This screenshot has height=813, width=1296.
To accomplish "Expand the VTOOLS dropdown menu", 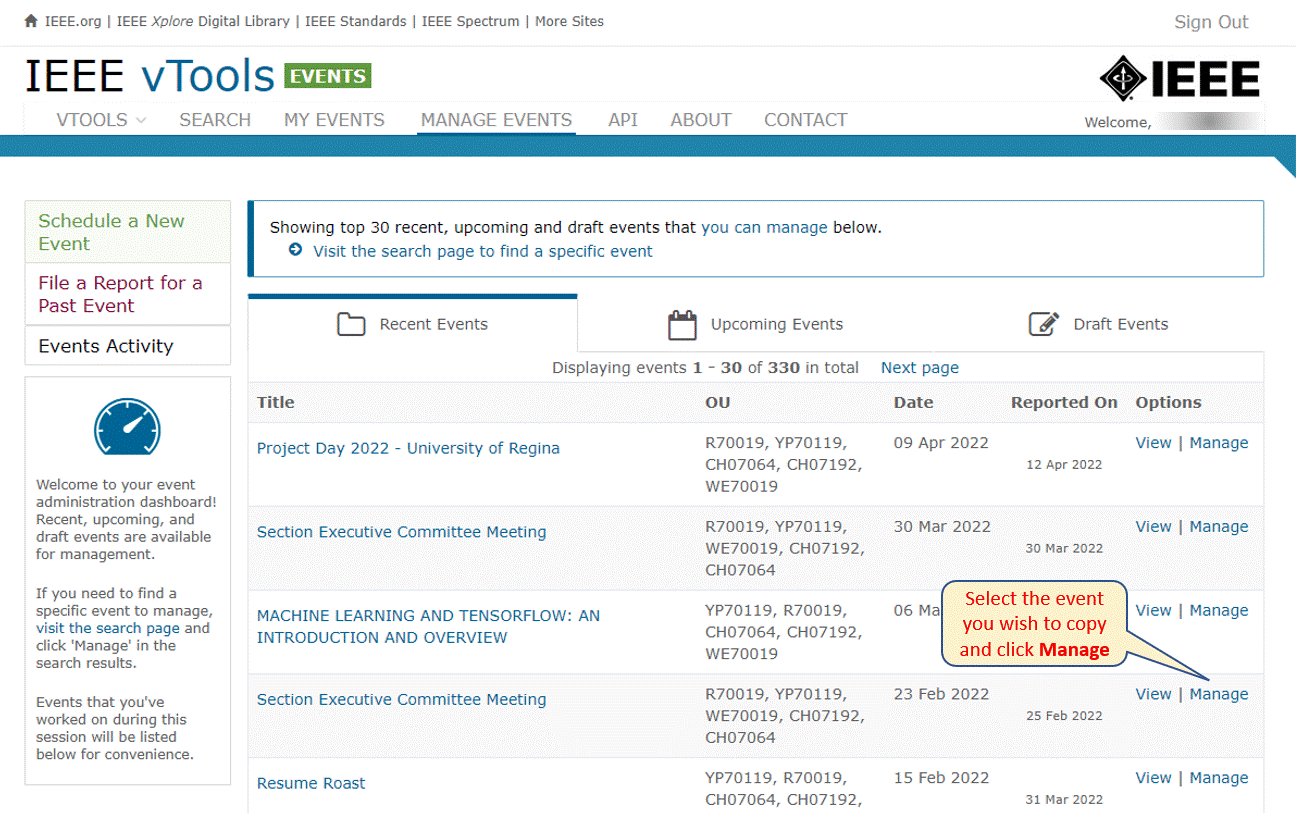I will (101, 120).
